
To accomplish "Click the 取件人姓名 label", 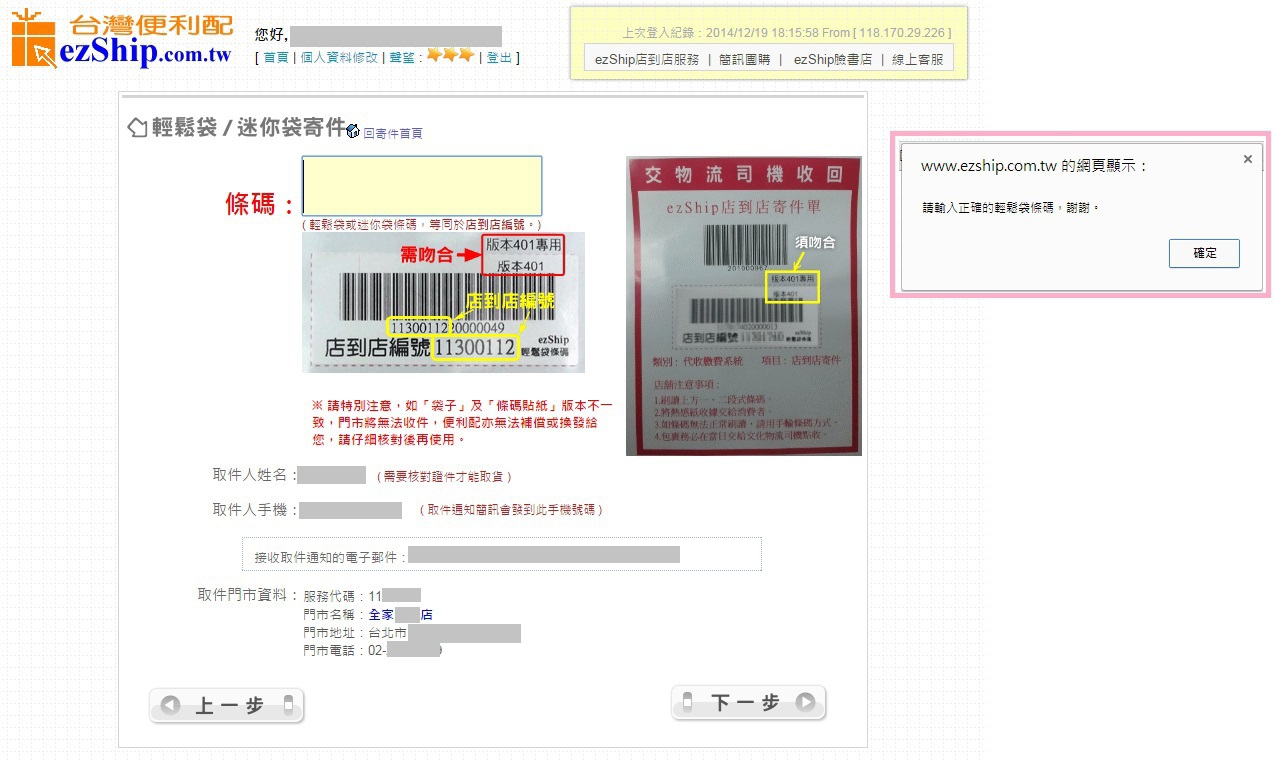I will [x=255, y=475].
